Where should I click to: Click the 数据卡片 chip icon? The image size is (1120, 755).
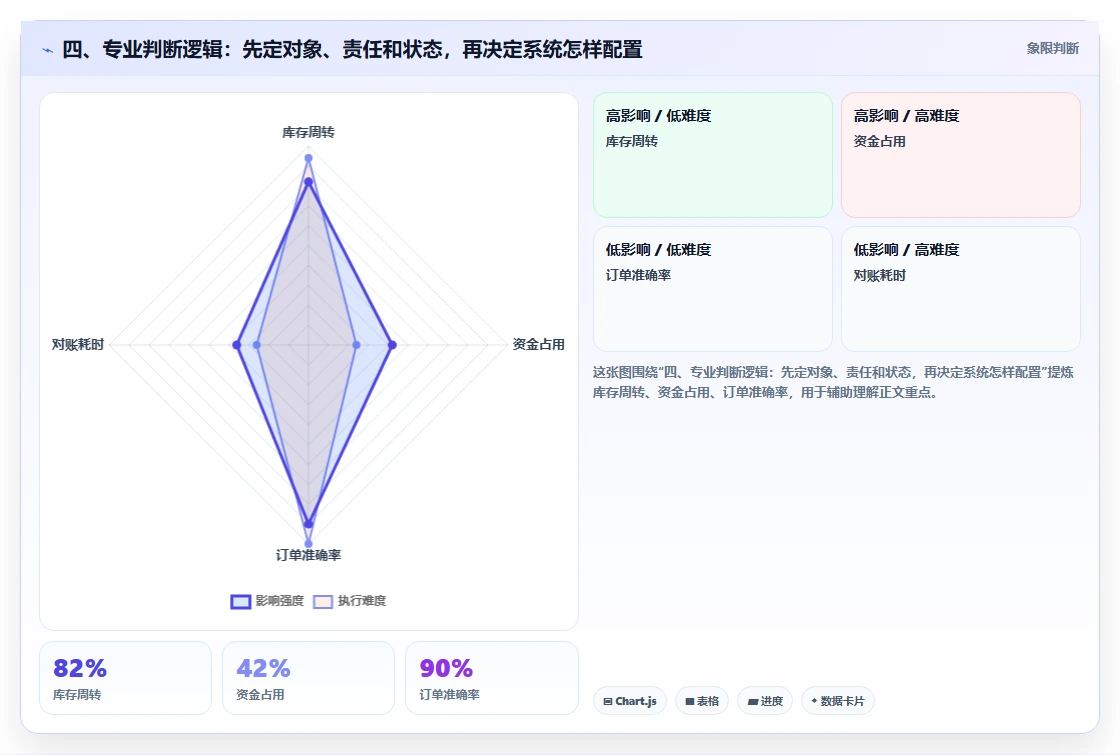[814, 701]
